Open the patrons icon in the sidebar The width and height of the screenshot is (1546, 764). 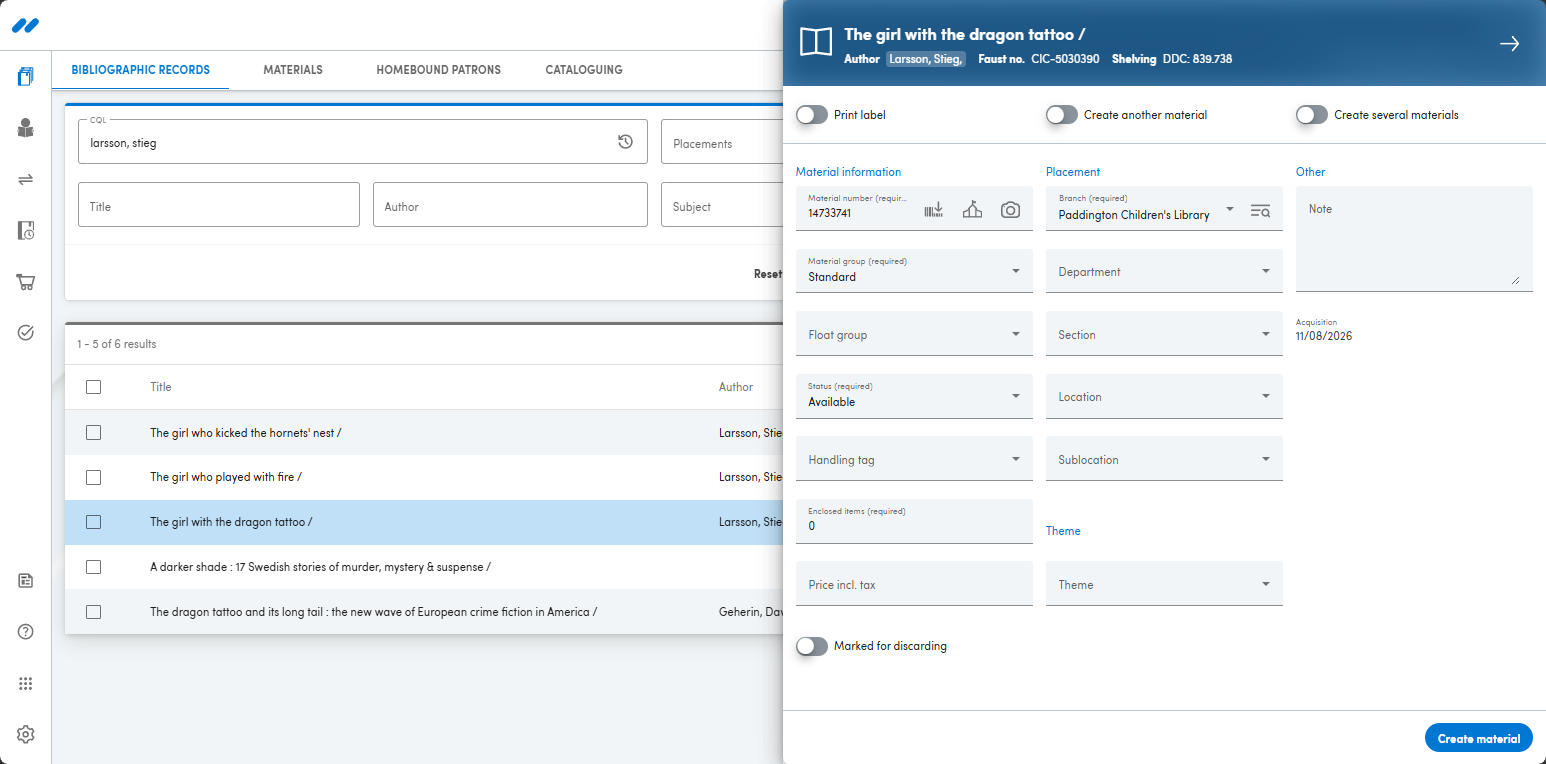click(x=26, y=128)
